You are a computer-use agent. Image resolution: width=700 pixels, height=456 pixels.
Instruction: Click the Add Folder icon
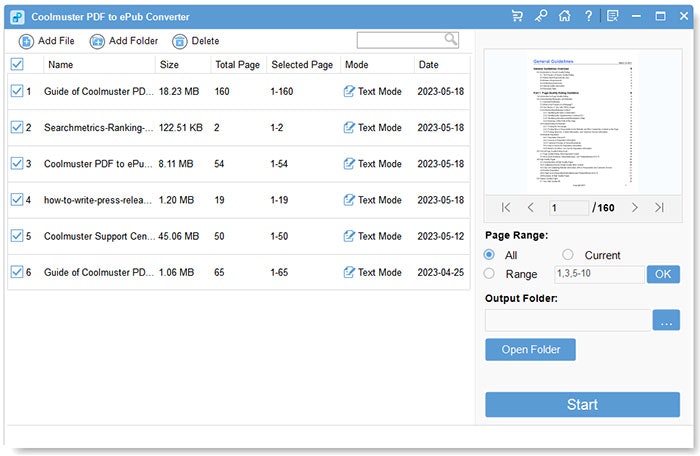tap(97, 42)
